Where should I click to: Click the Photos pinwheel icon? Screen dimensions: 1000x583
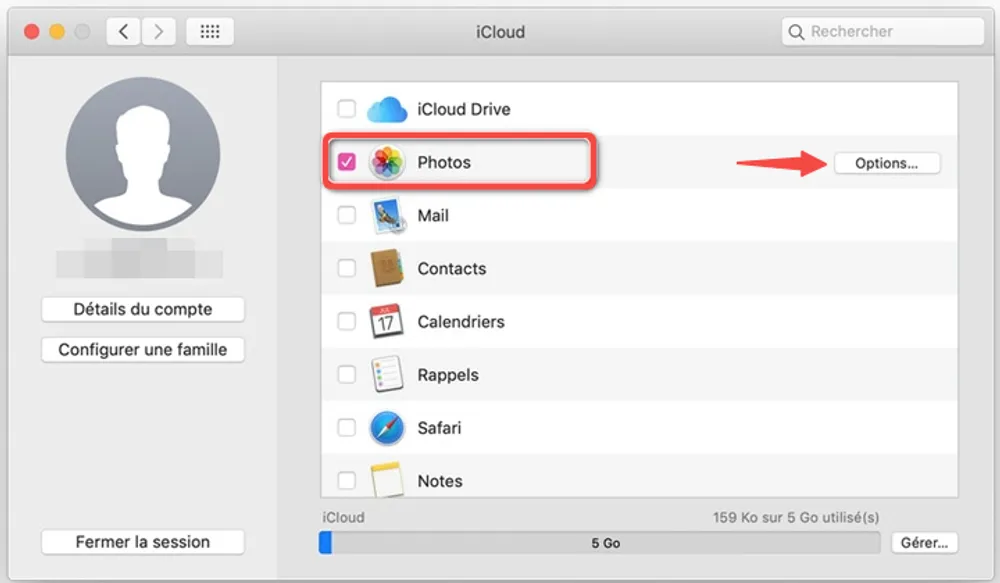[386, 162]
